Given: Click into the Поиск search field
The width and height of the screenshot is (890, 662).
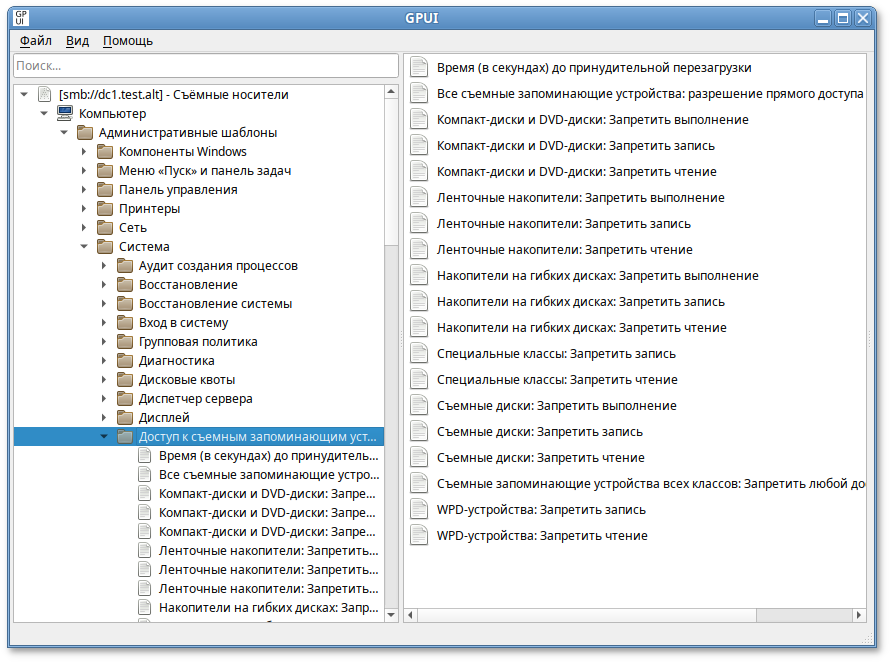Looking at the screenshot, I should [x=205, y=66].
